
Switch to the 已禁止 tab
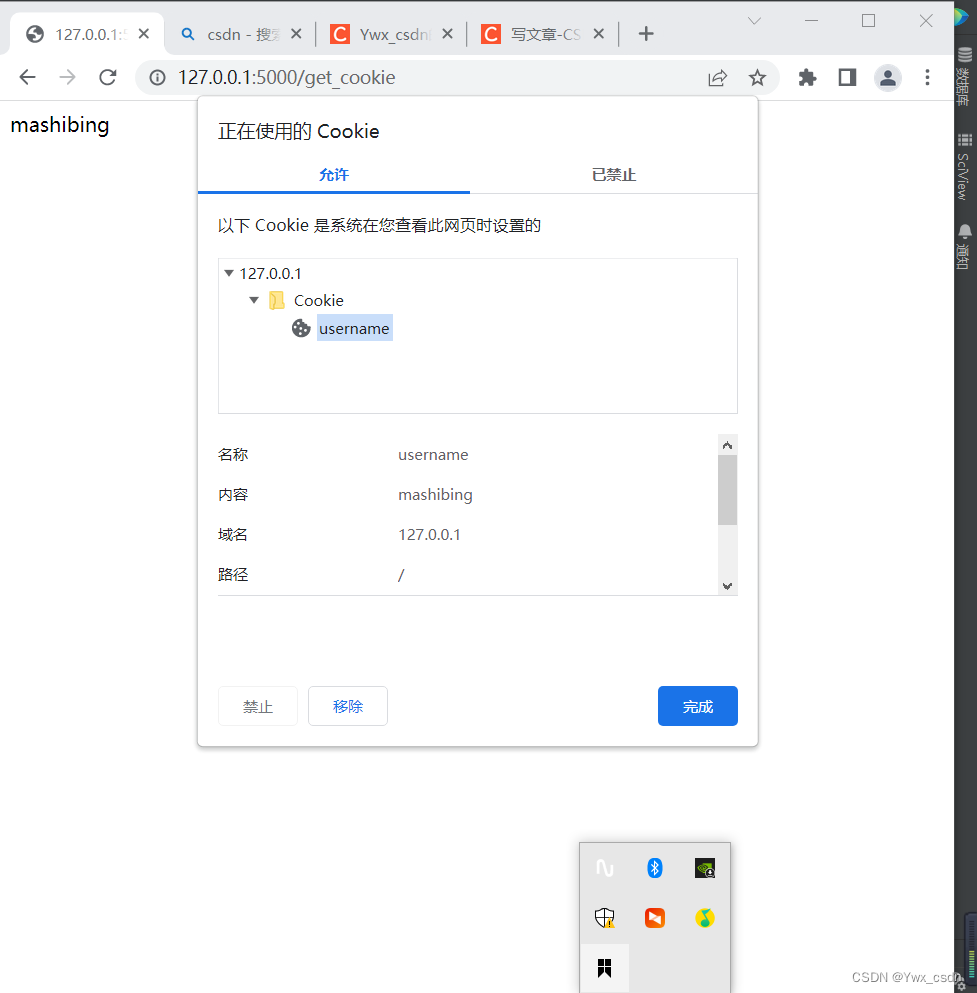click(x=613, y=175)
